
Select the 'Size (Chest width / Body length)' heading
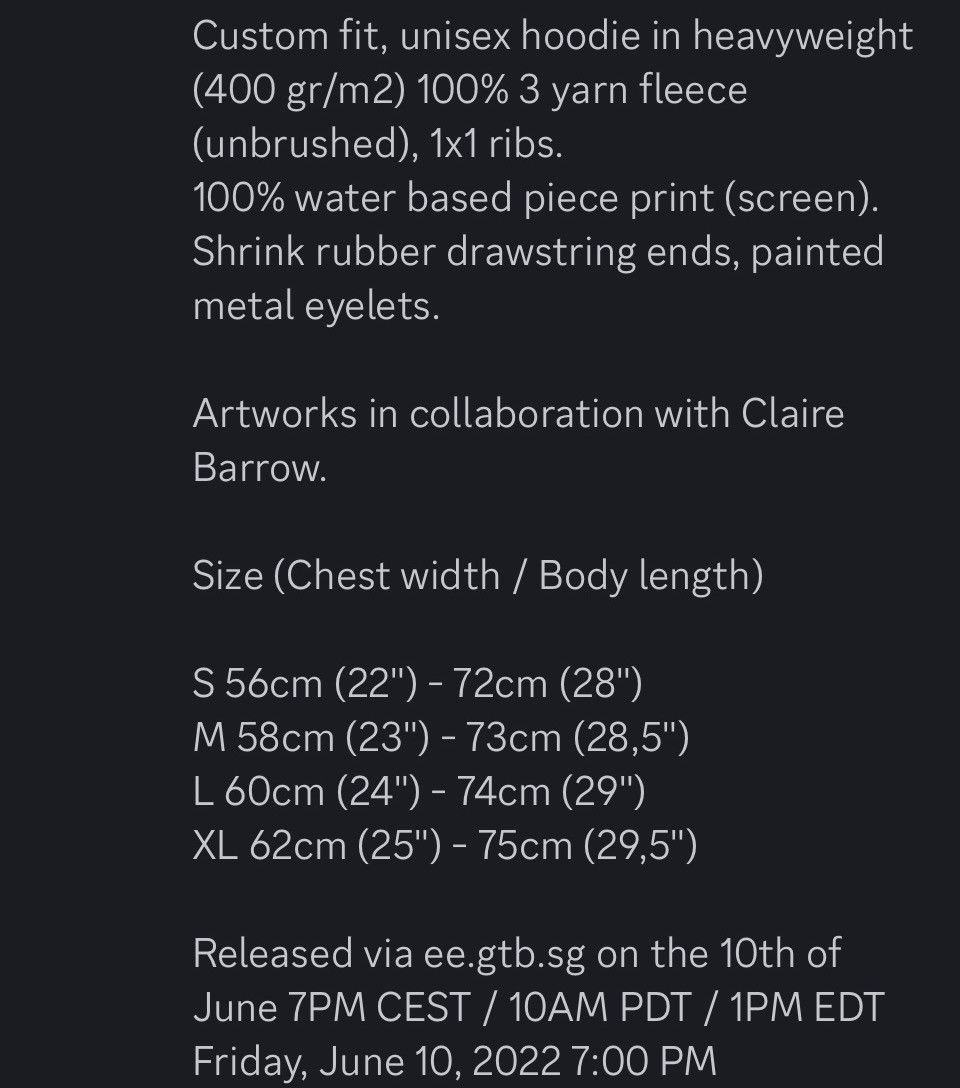[478, 576]
